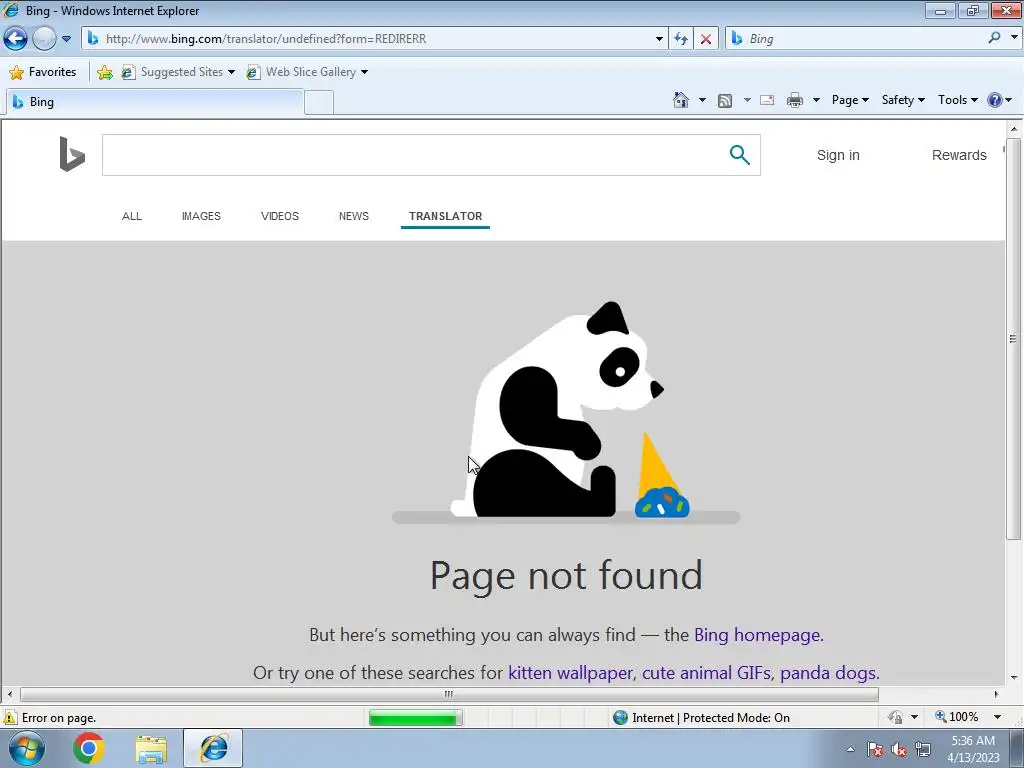Image resolution: width=1024 pixels, height=768 pixels.
Task: Click the teal search magnifier on Bing
Action: [739, 155]
